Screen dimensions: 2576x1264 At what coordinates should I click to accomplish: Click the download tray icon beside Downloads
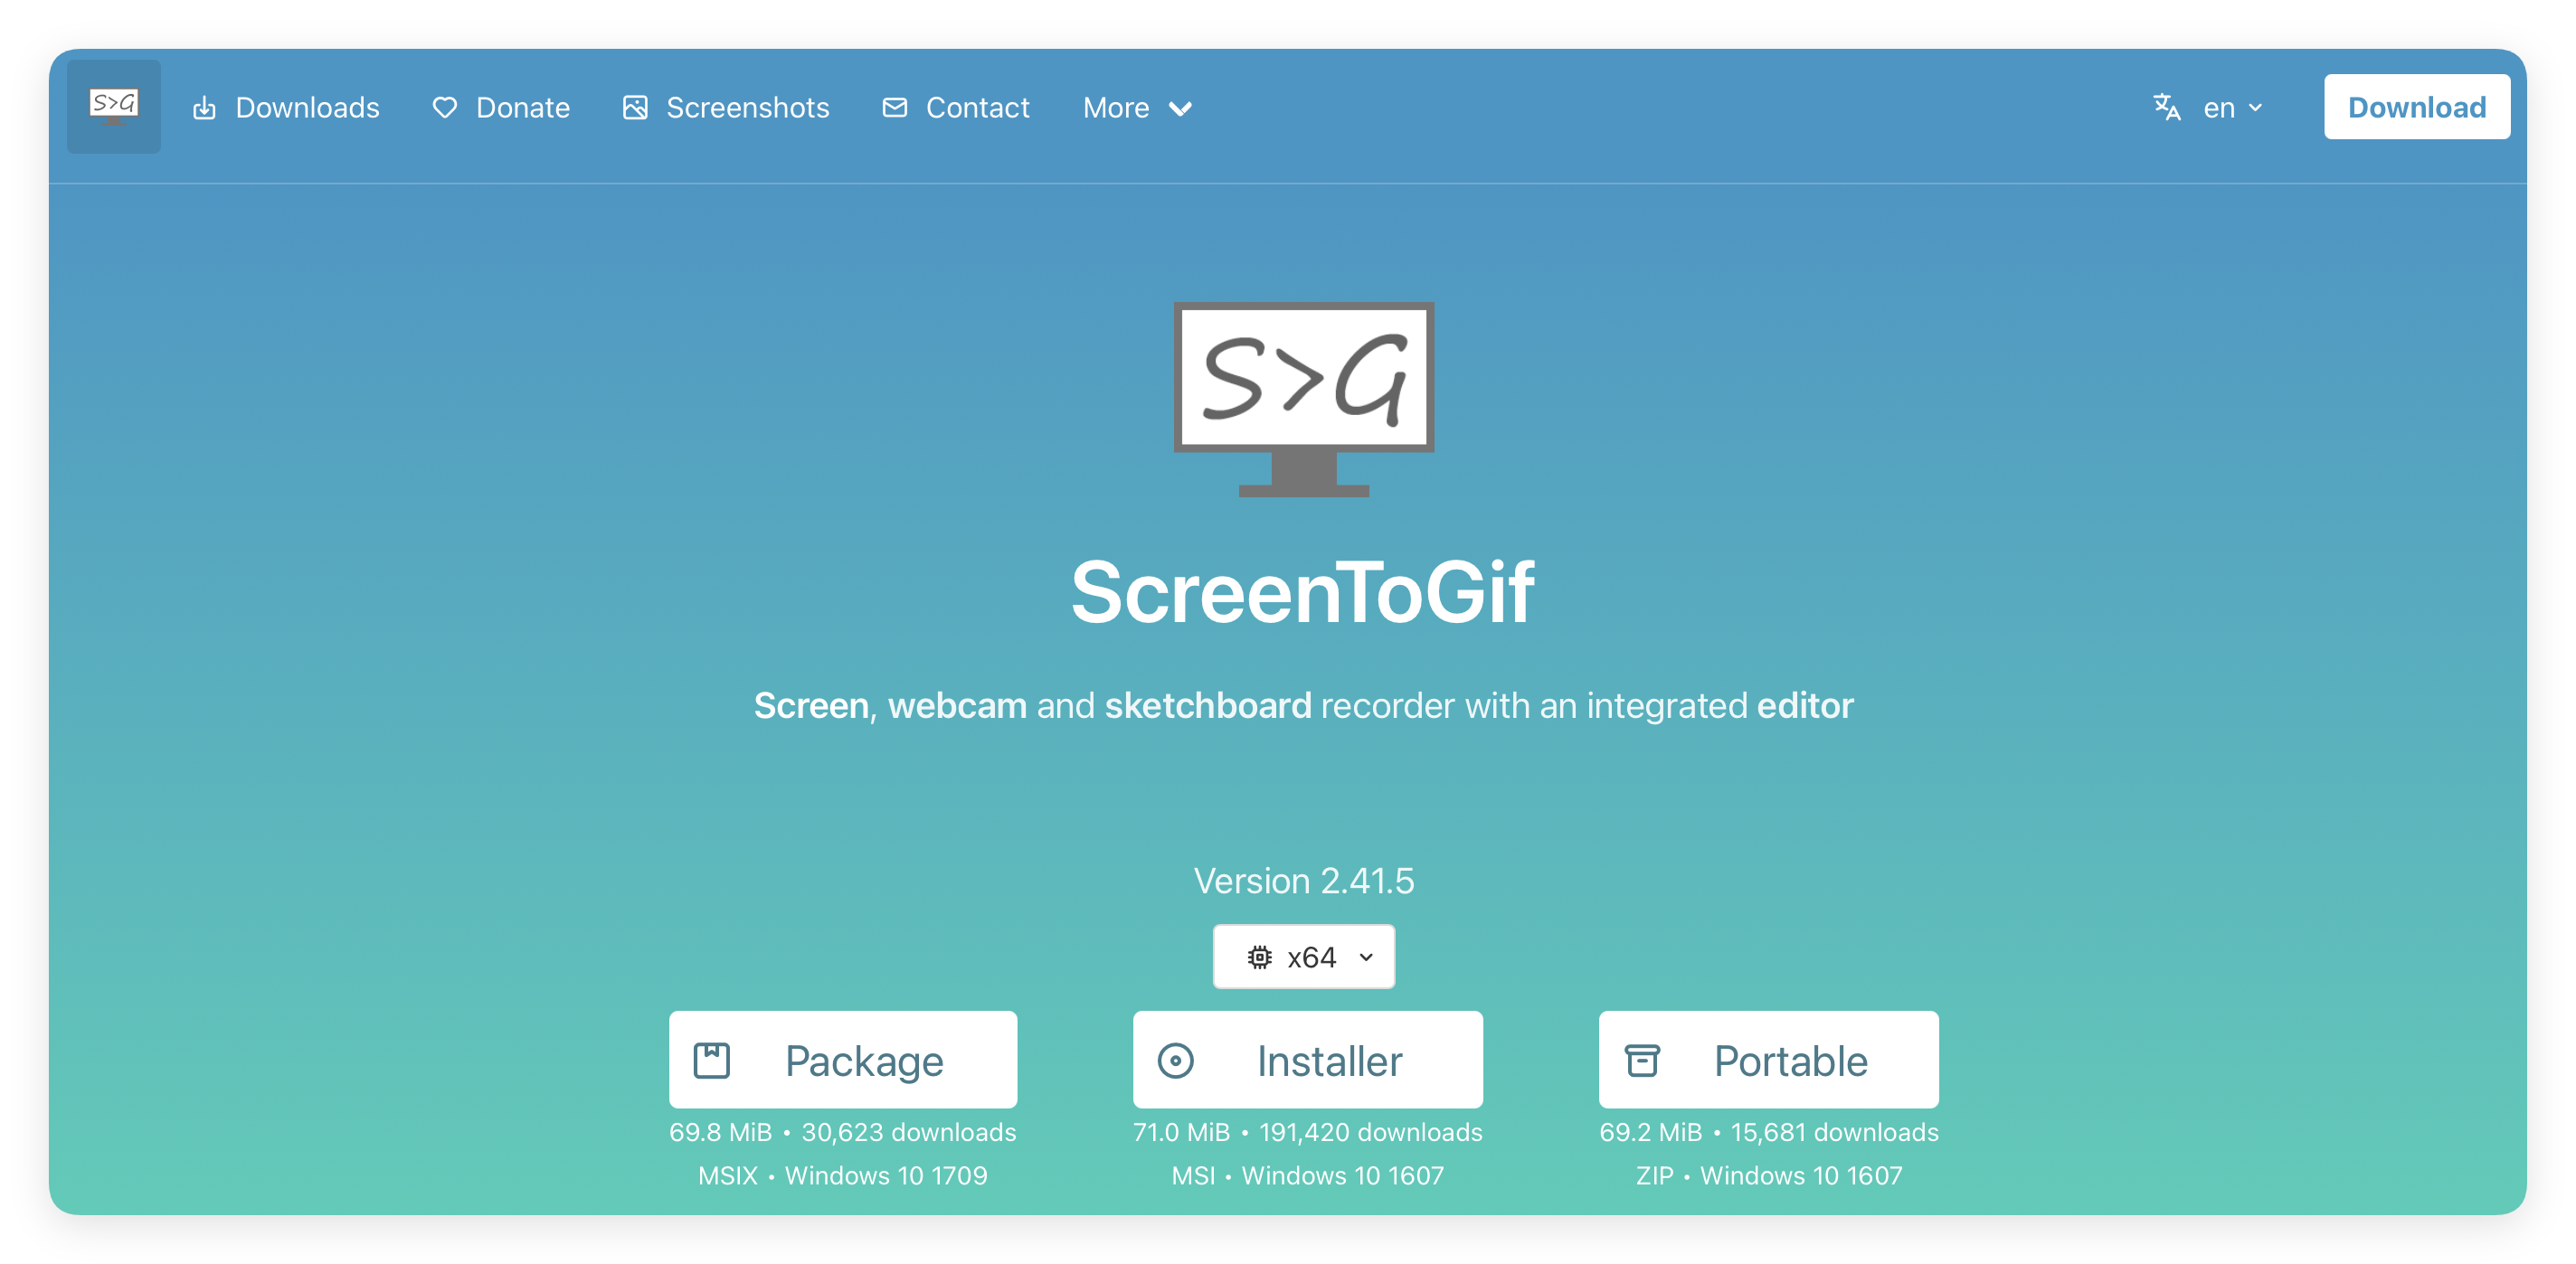click(204, 108)
